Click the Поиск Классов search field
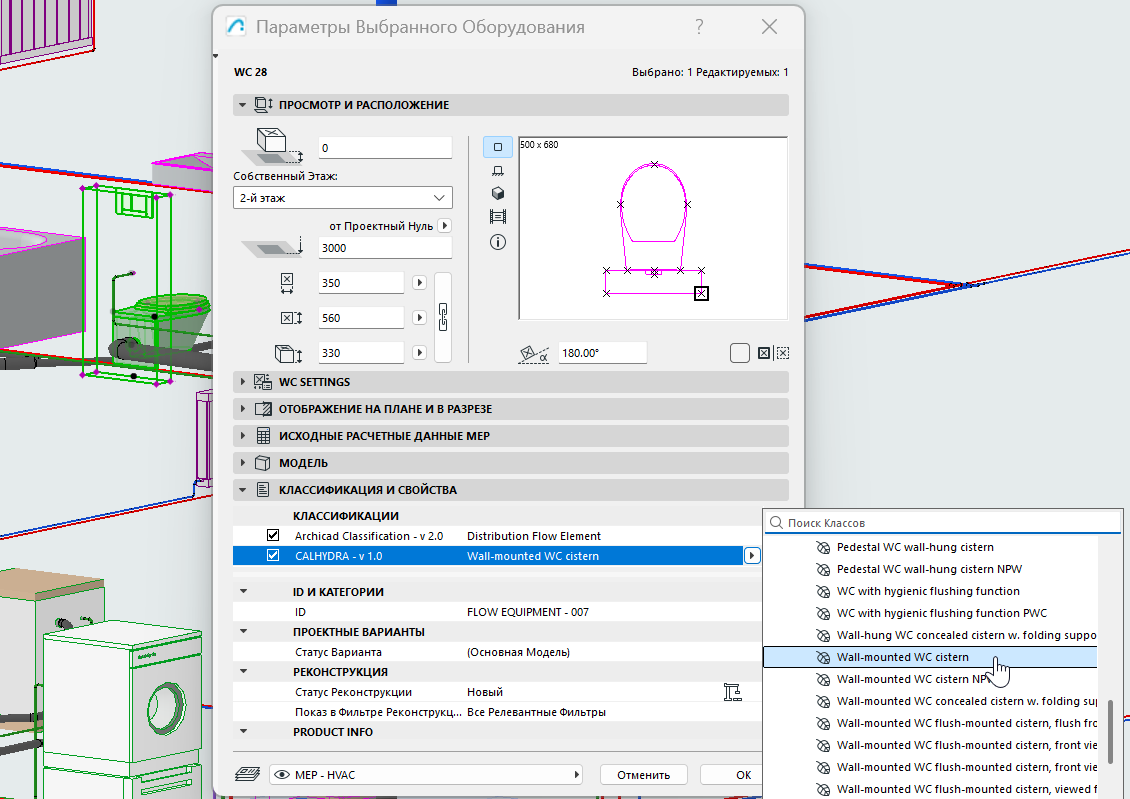The height and width of the screenshot is (799, 1130). (943, 522)
